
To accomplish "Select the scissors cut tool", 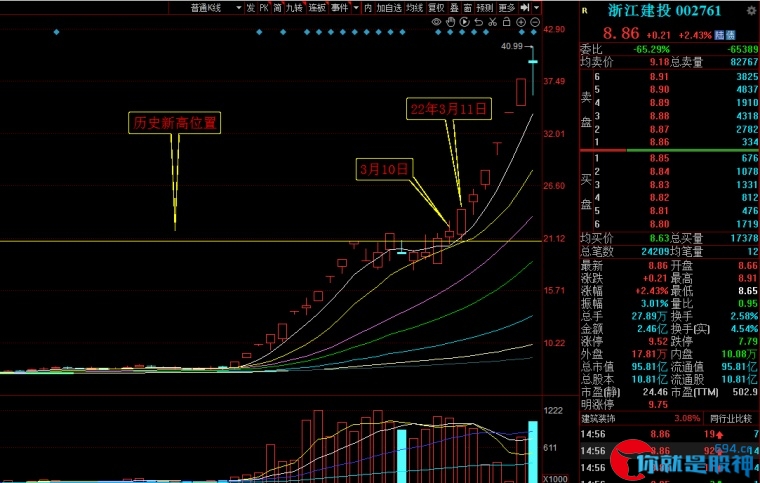I will click(x=492, y=22).
